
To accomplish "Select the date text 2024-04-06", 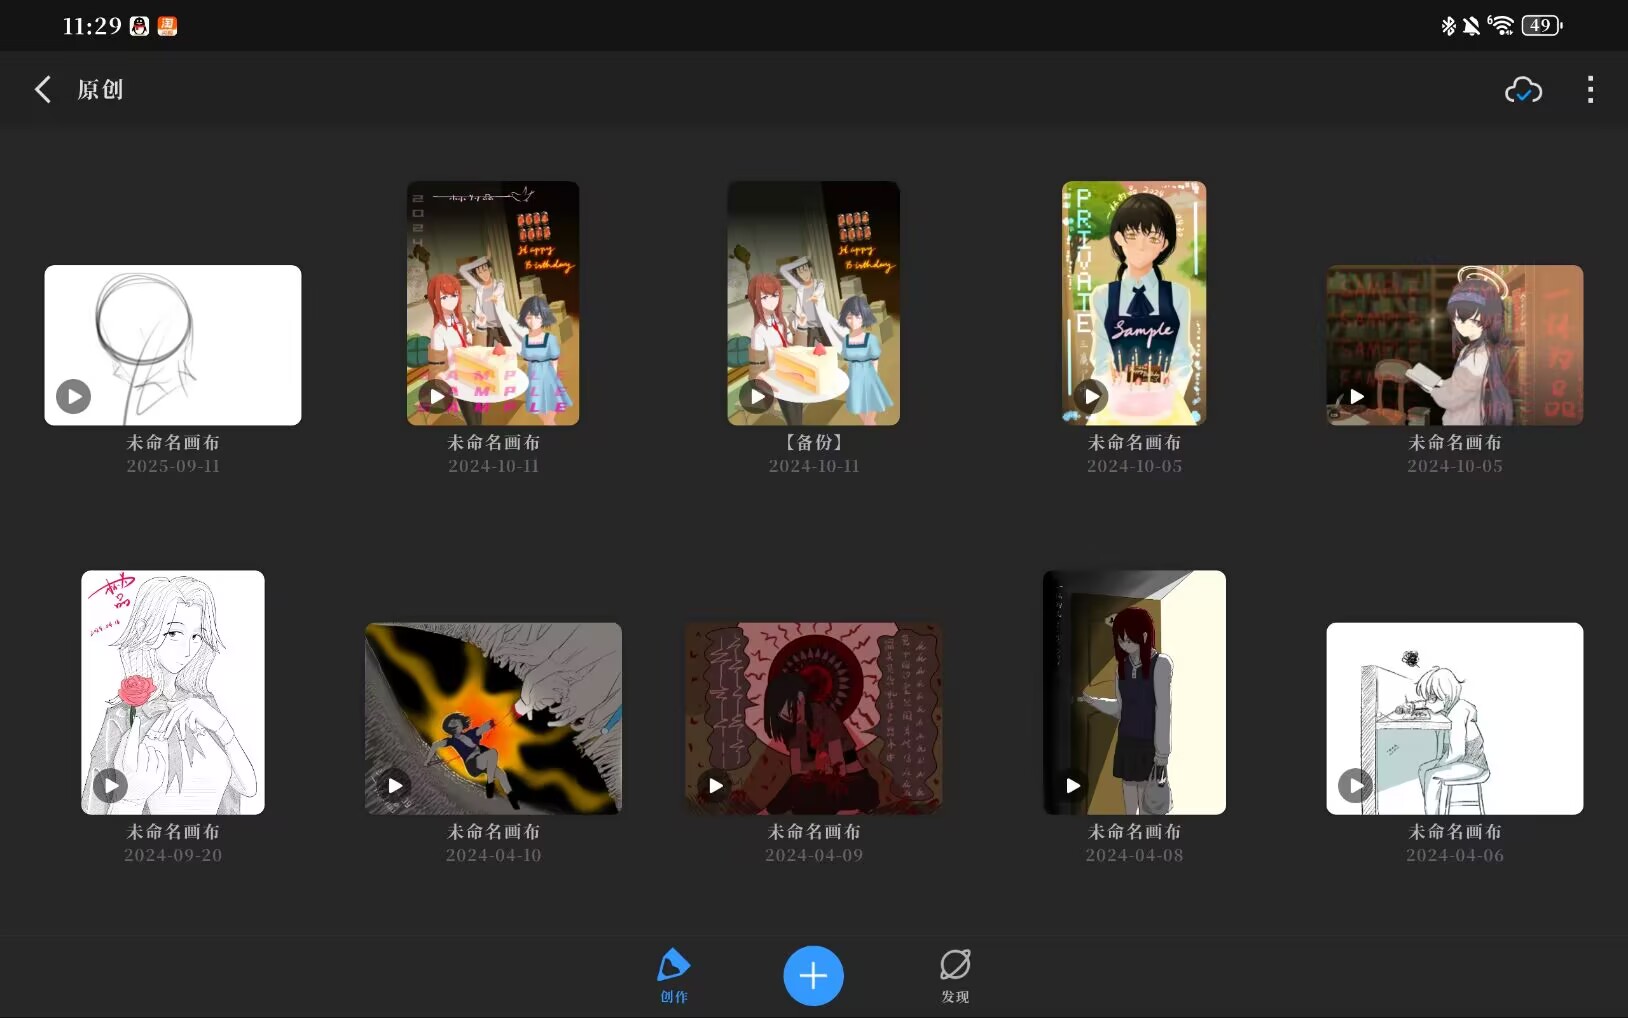I will 1455,855.
